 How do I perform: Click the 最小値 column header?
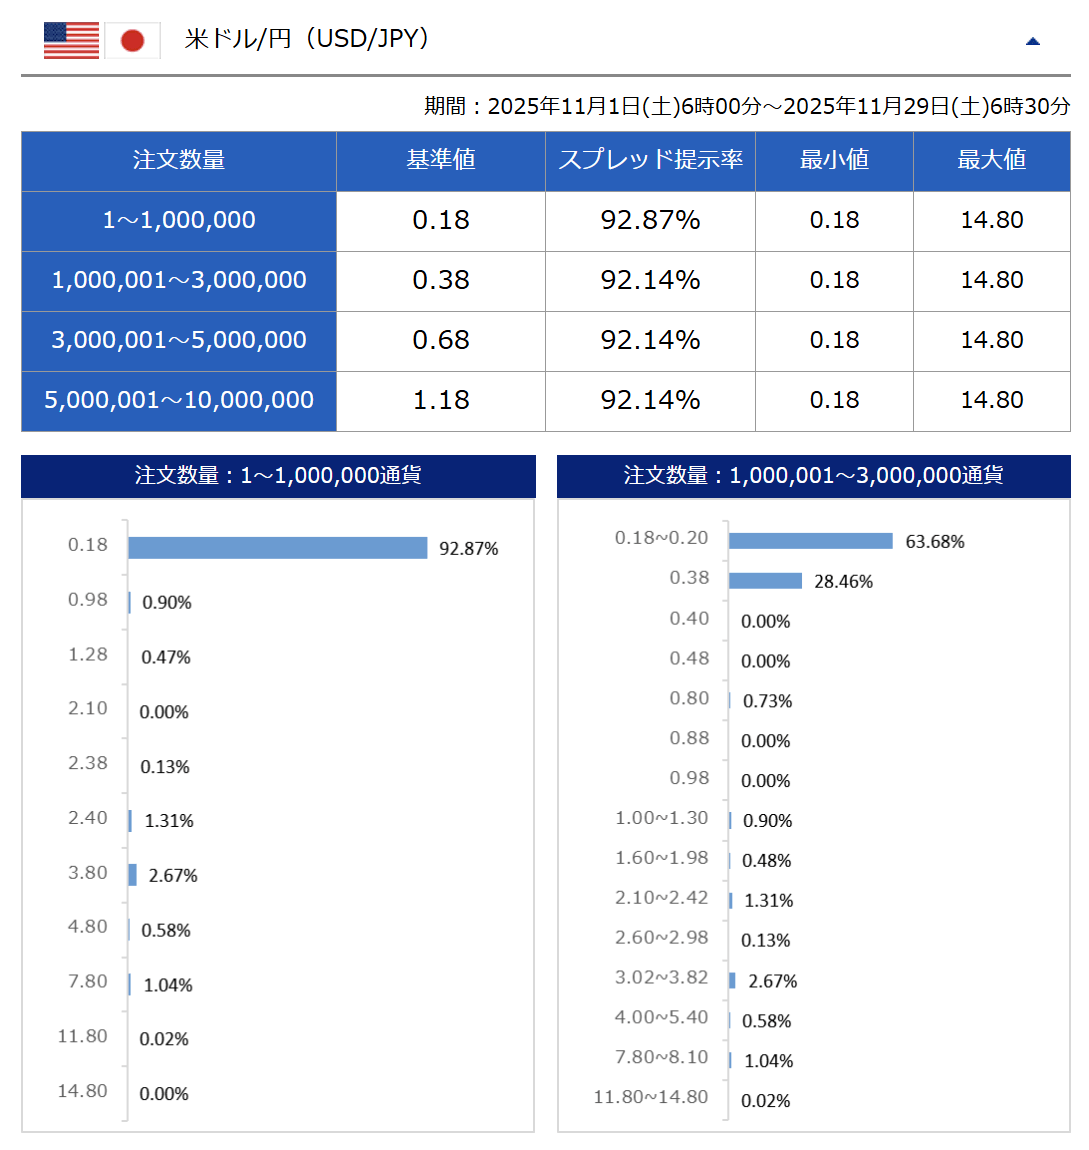point(834,160)
